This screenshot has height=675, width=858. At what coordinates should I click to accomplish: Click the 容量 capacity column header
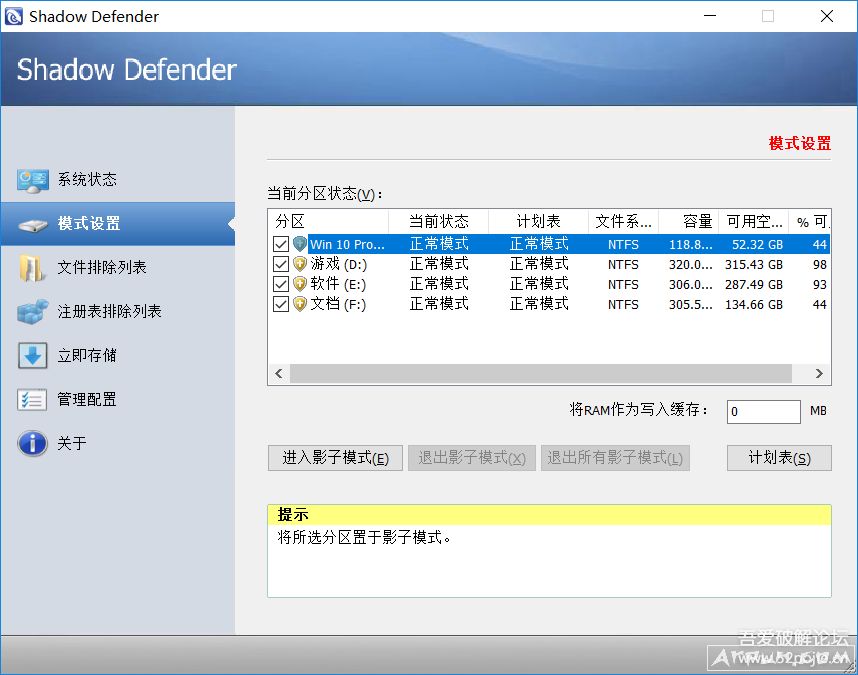[x=696, y=220]
